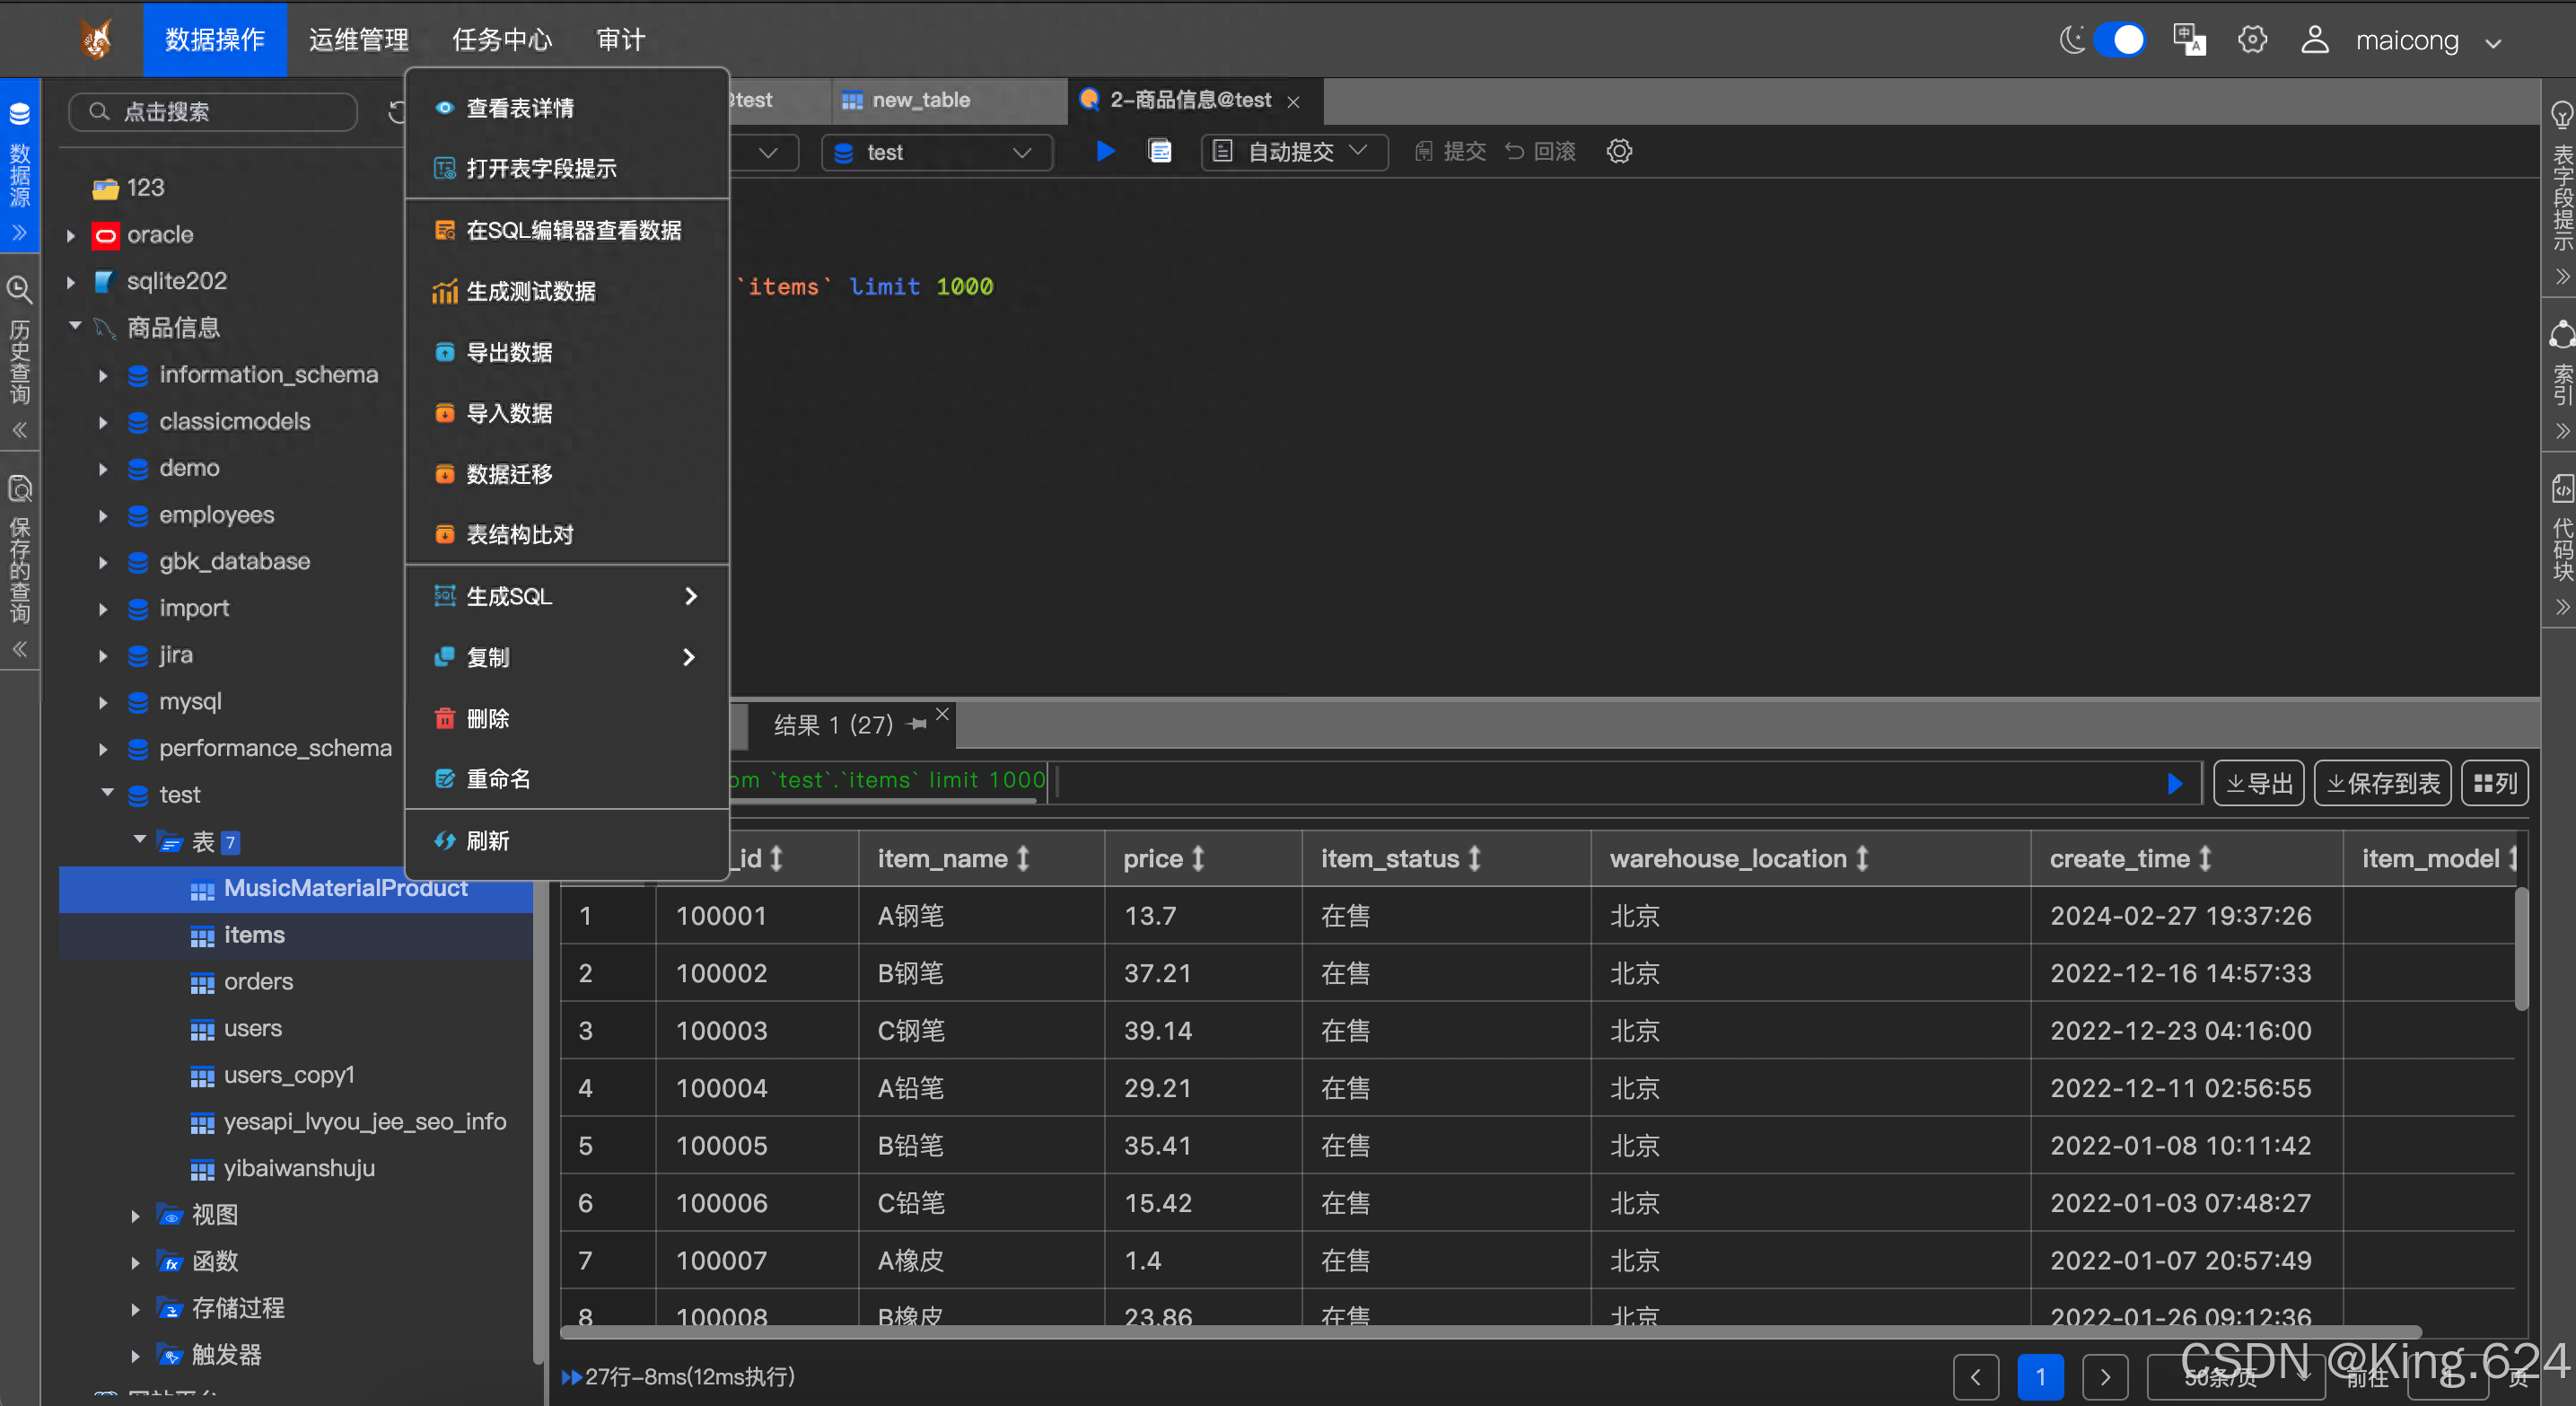Toggle the dark mode switch
Image resolution: width=2576 pixels, height=1406 pixels.
click(2118, 40)
